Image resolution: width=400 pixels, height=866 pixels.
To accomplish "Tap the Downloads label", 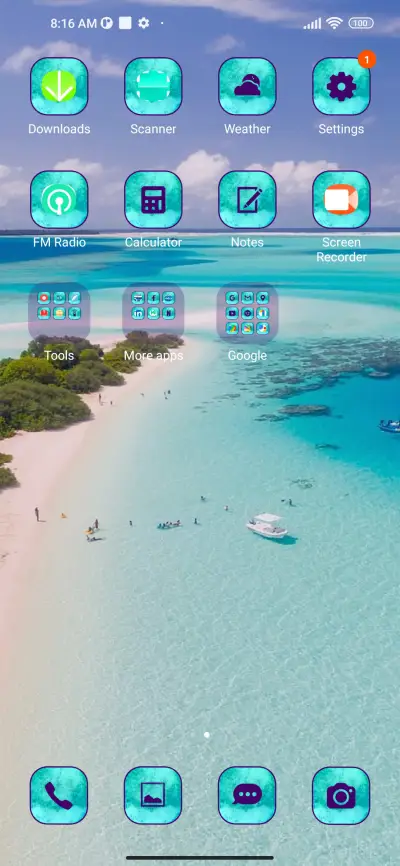I will [59, 129].
